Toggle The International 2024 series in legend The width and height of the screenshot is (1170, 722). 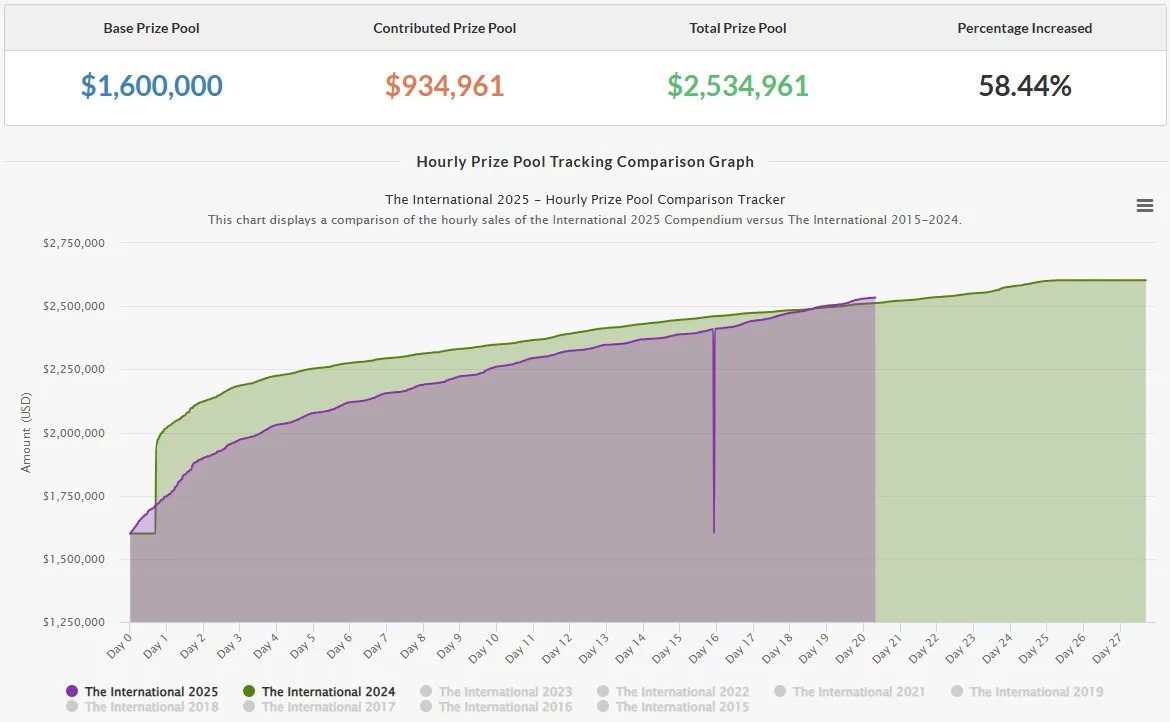pyautogui.click(x=319, y=692)
